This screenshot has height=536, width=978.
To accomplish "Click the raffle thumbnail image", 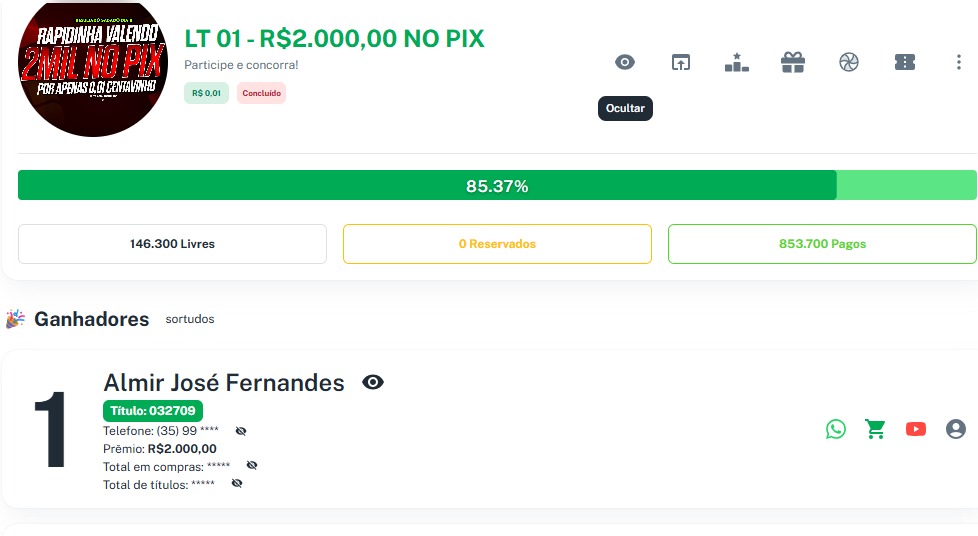I will click(x=92, y=66).
